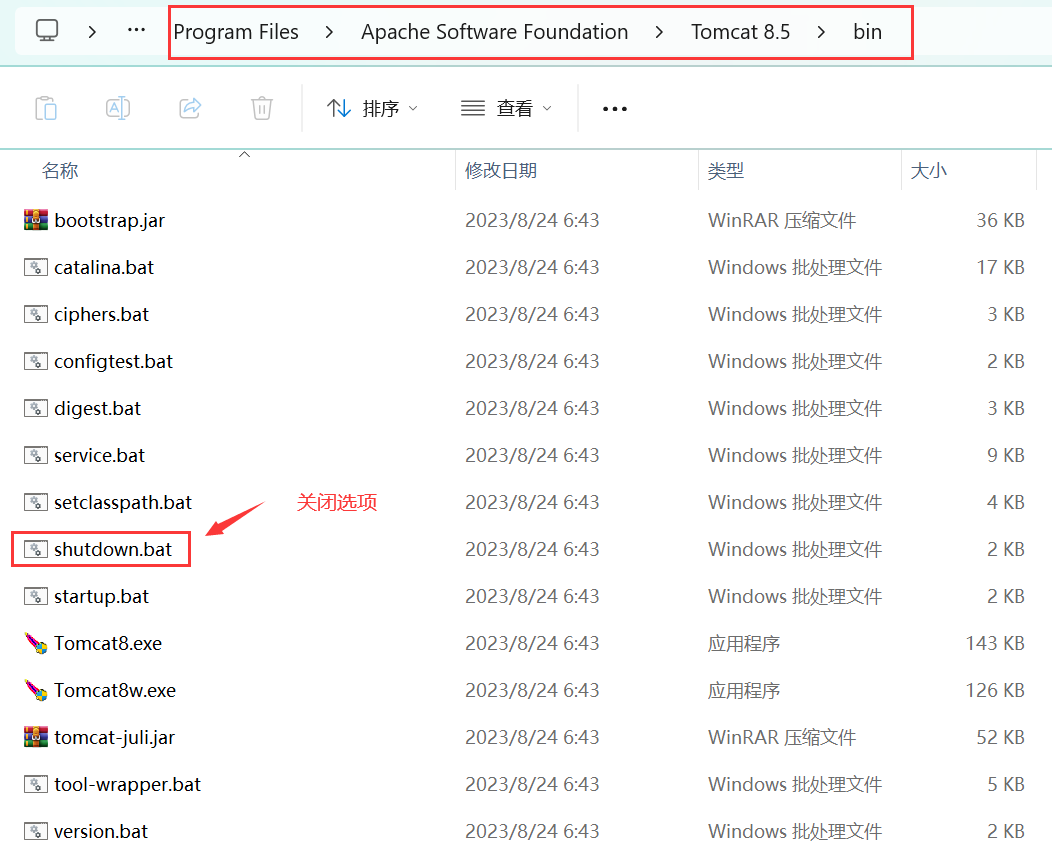This screenshot has width=1052, height=855.
Task: Select the file name bootstrap.jar
Action: 109,220
